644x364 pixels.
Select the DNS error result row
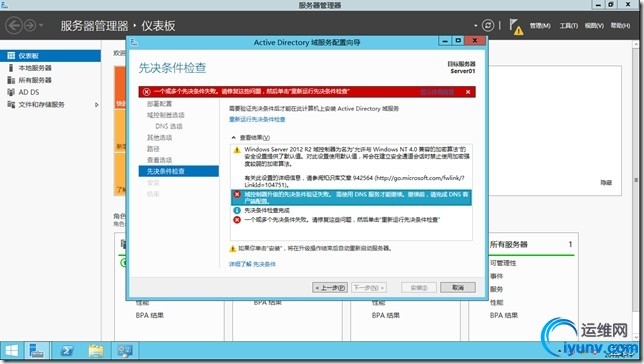351,198
